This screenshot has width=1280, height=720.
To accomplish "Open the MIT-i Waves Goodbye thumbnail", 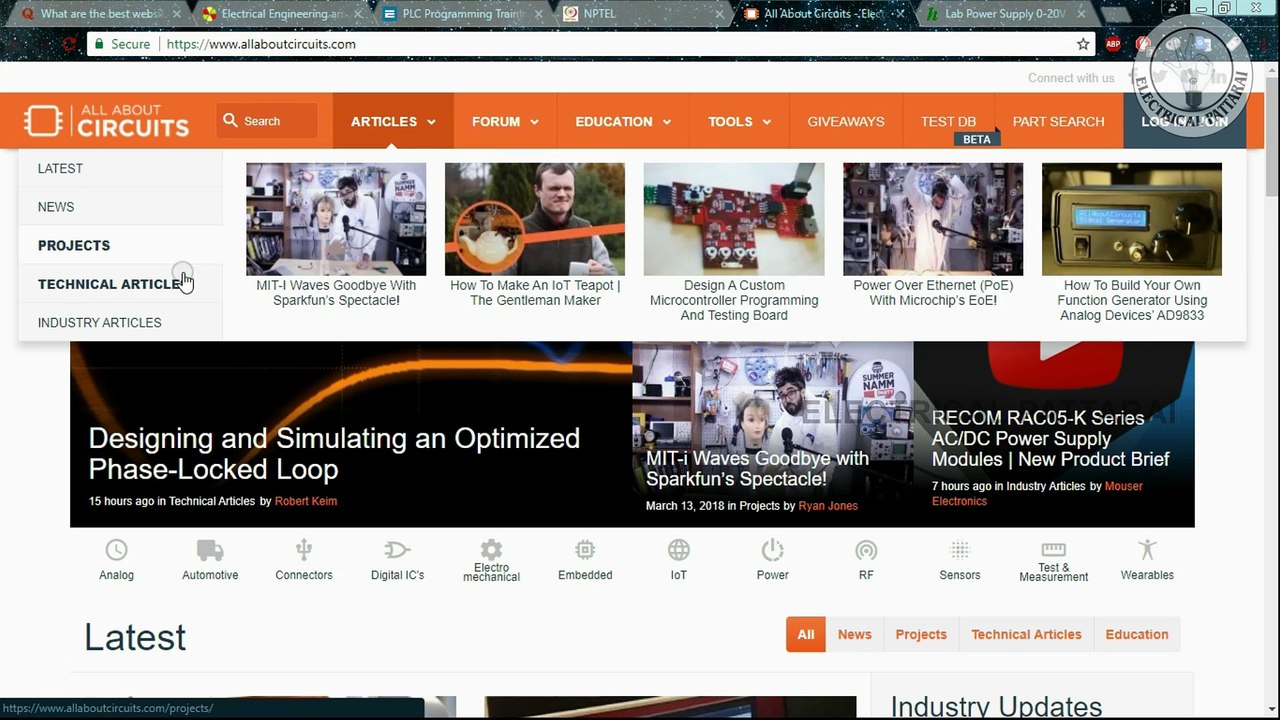I will point(336,219).
